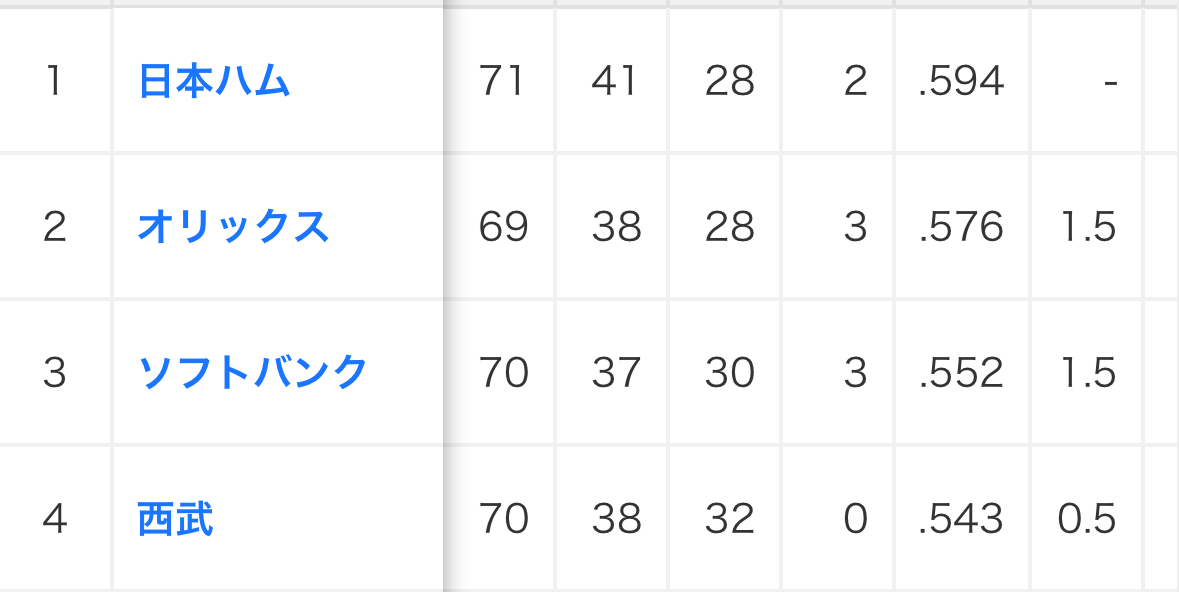Select the 32 losses cell for 西武

tap(728, 519)
